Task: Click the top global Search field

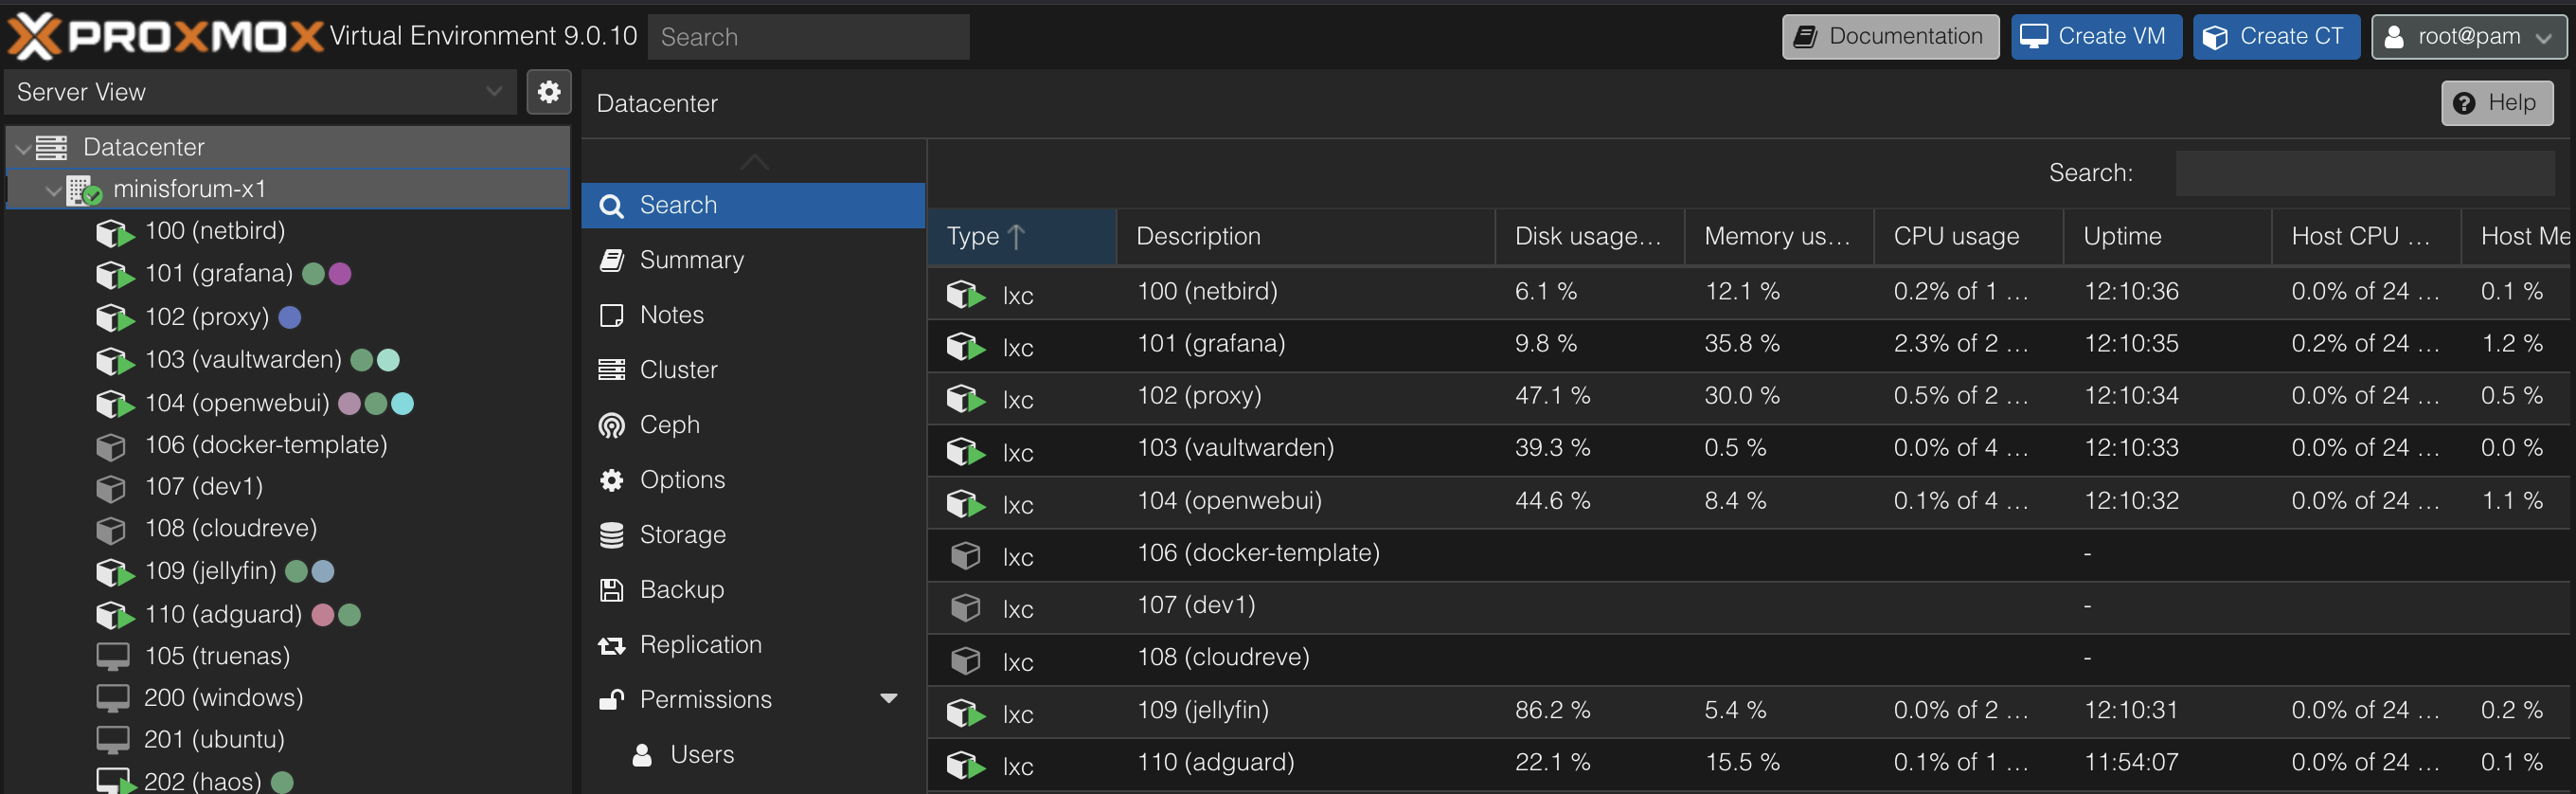Action: point(808,37)
